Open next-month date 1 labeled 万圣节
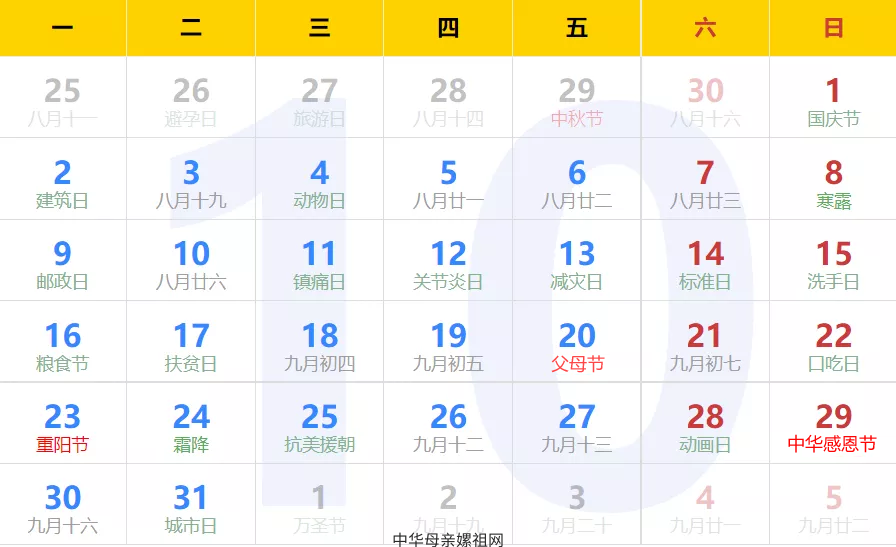Screen dimensions: 896x547 pyautogui.click(x=319, y=505)
